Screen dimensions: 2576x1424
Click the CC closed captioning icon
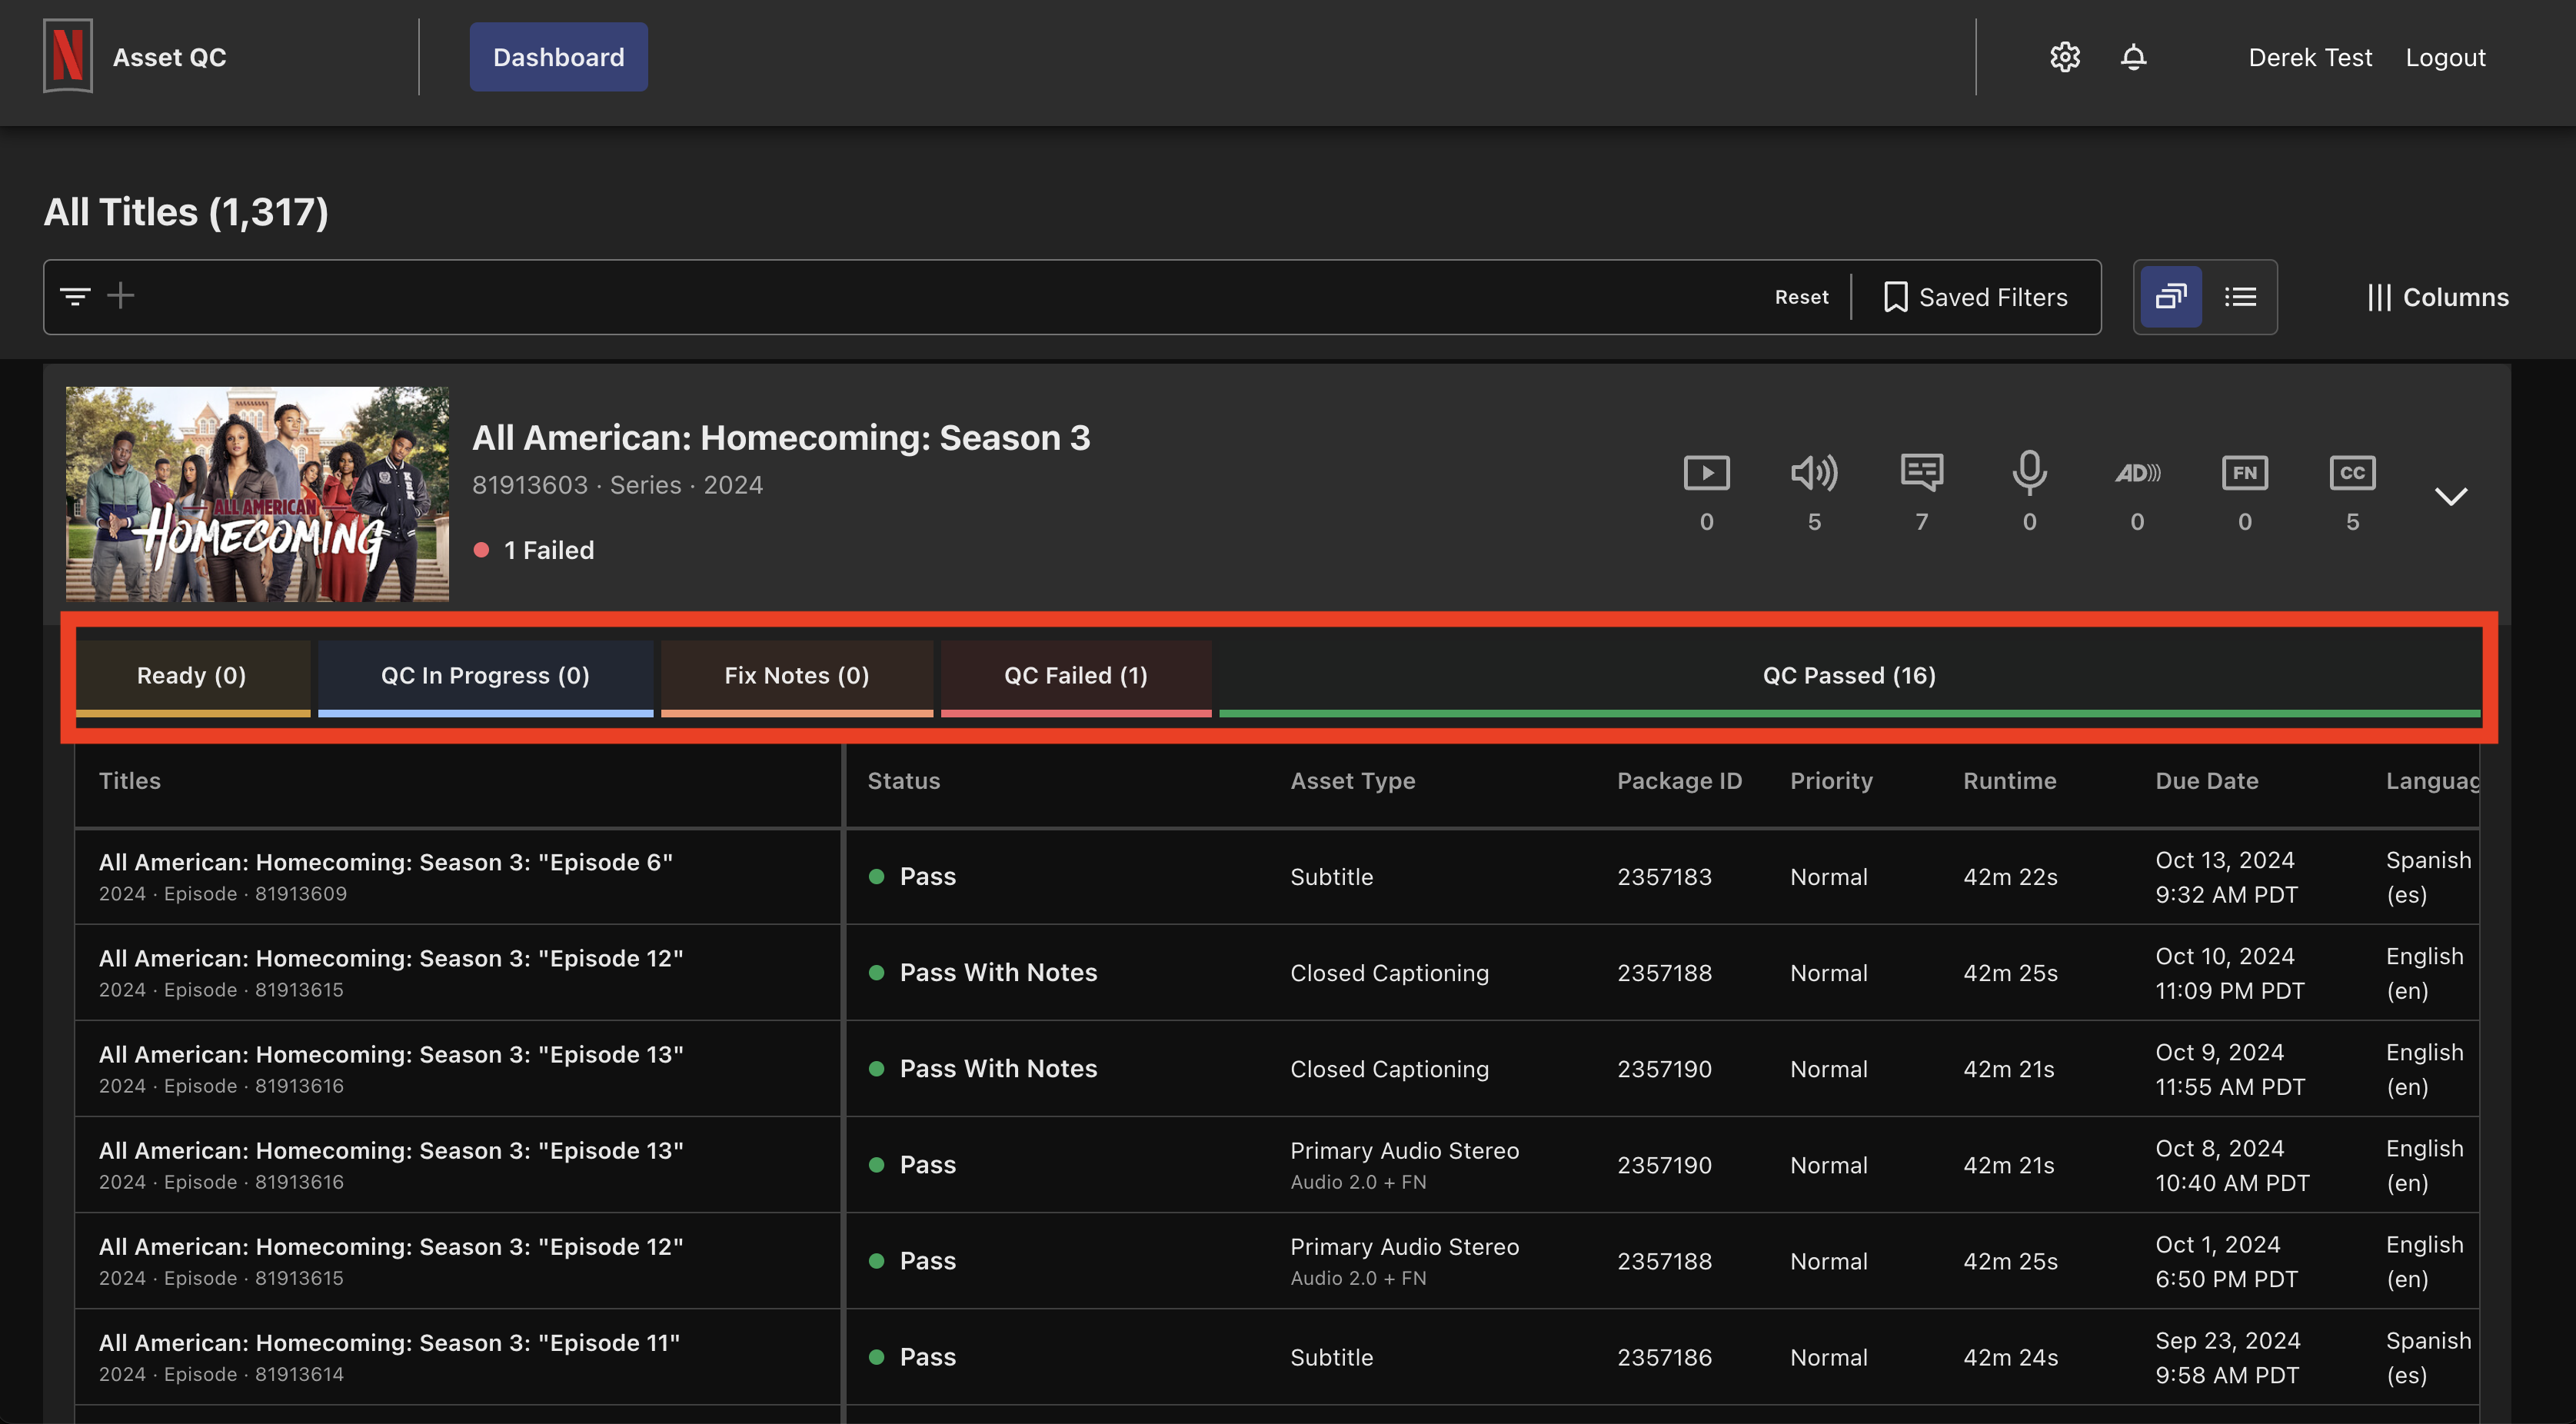[2352, 472]
